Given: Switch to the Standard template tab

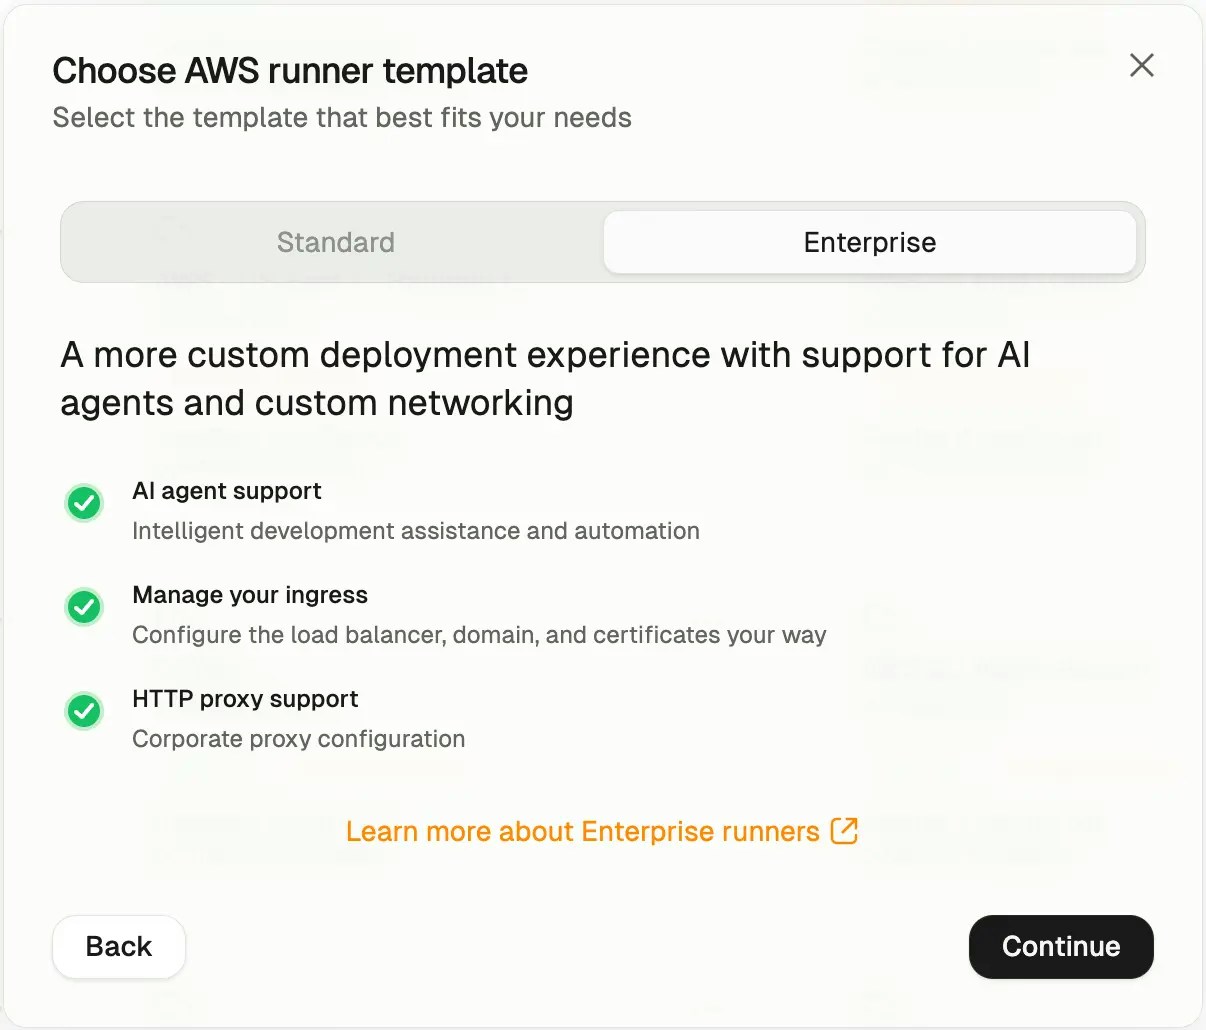Looking at the screenshot, I should (x=335, y=242).
